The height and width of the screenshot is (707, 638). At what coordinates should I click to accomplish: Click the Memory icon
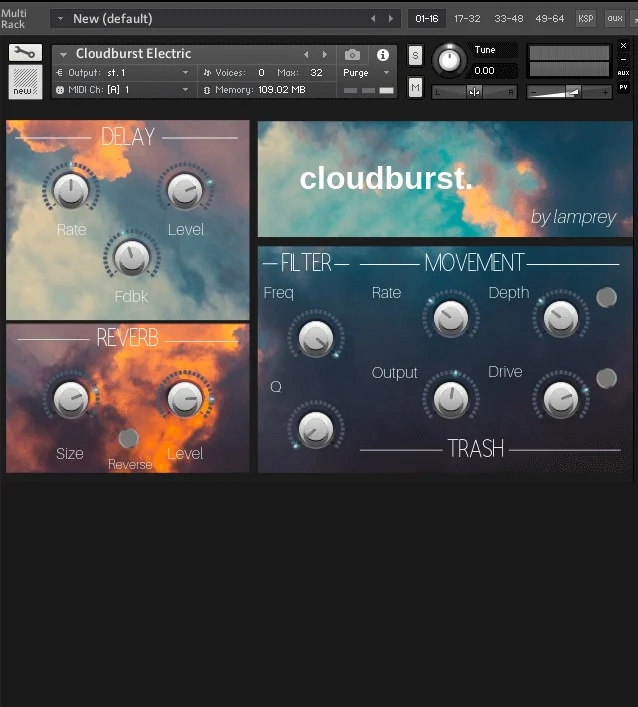click(207, 90)
